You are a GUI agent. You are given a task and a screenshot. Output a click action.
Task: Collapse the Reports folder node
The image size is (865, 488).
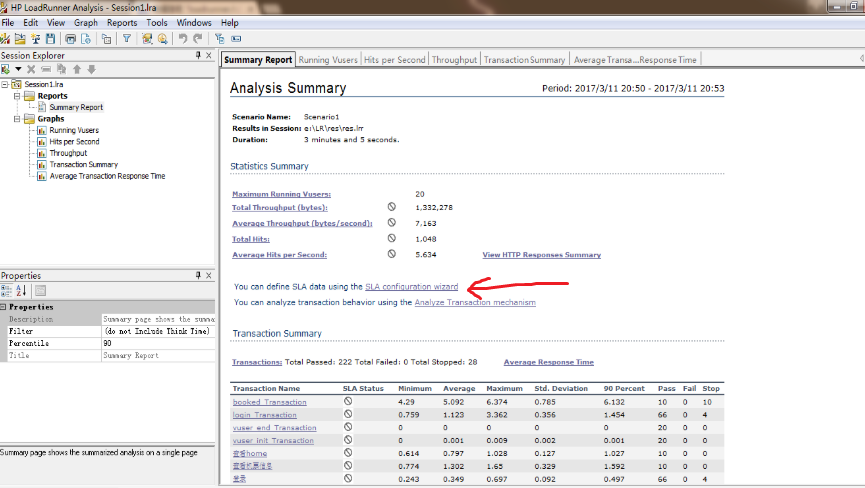[x=17, y=96]
